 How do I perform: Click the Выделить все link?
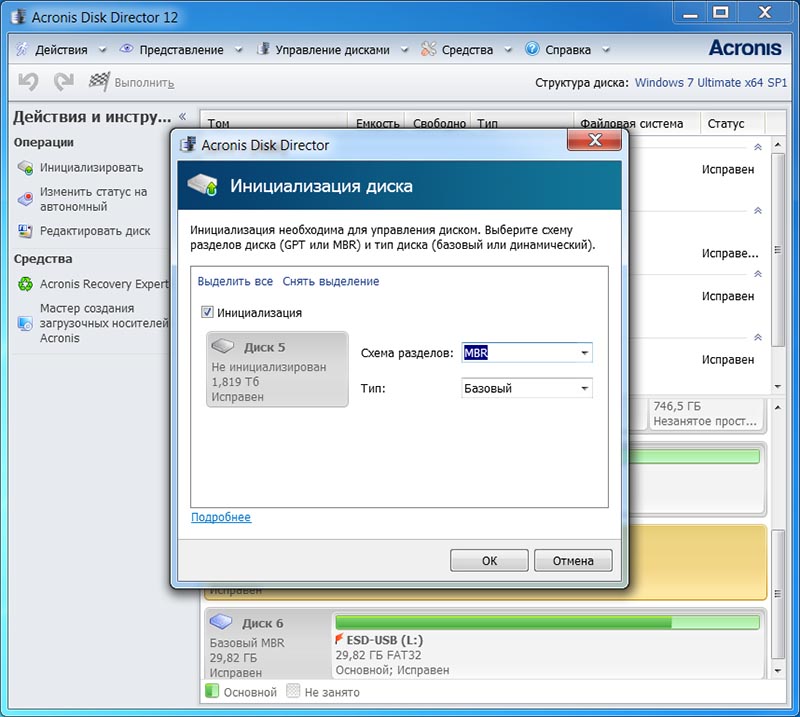pos(235,281)
